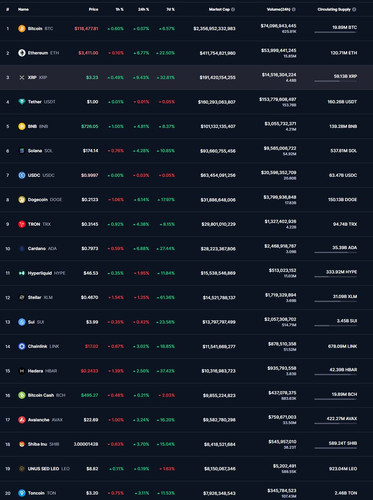The height and width of the screenshot is (500, 373).
Task: Click the Shiba Inu logo icon
Action: tap(22, 444)
